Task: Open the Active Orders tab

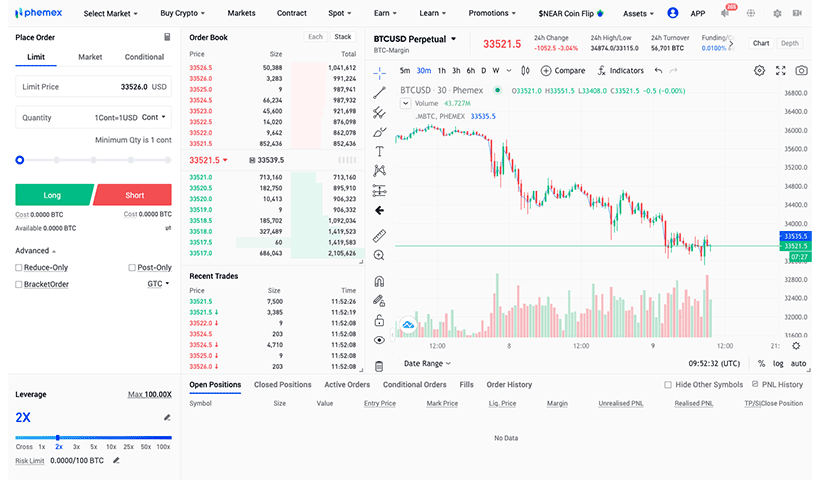Action: coord(347,385)
